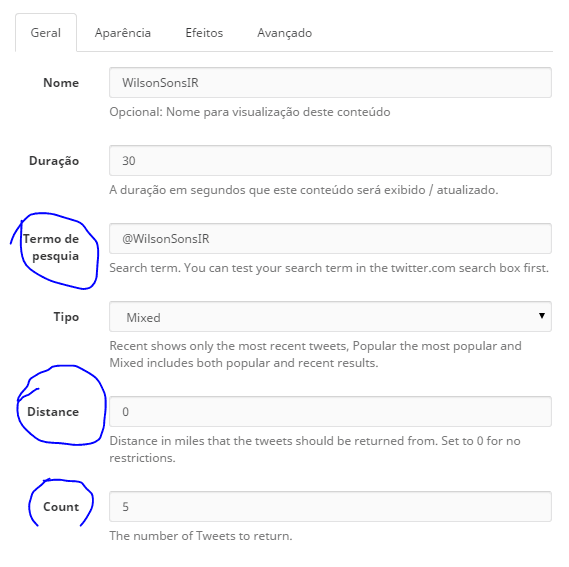The width and height of the screenshot is (569, 567).
Task: Click the Tipo dropdown arrow
Action: (541, 316)
